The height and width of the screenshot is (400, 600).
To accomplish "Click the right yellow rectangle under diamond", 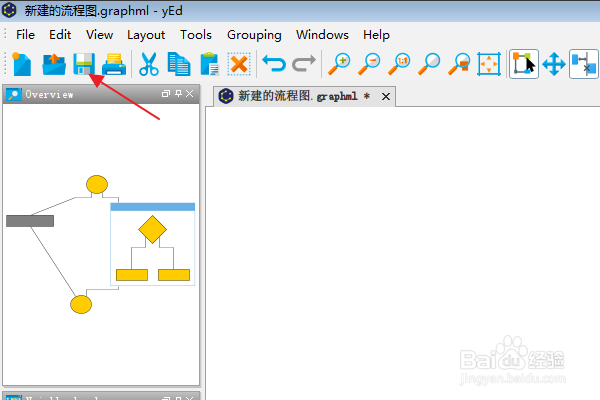I will click(x=174, y=275).
